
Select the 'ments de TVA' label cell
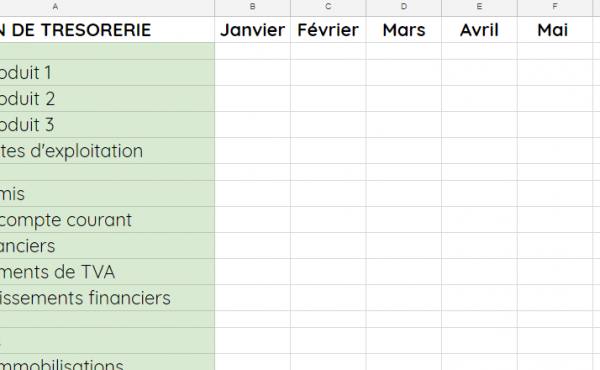[x=107, y=272]
